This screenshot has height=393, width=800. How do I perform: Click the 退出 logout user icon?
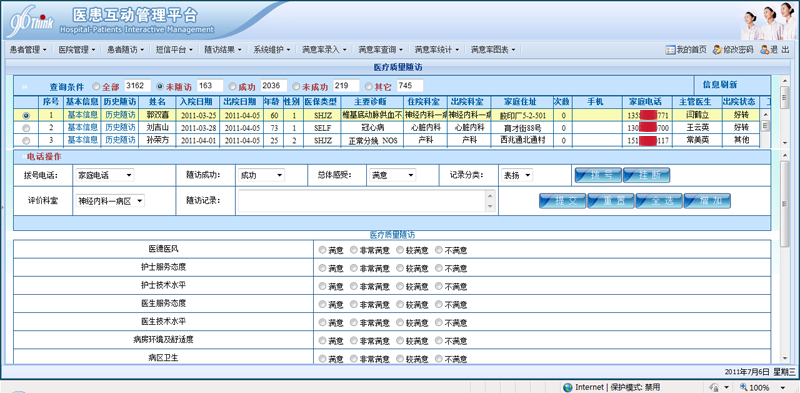tap(764, 50)
